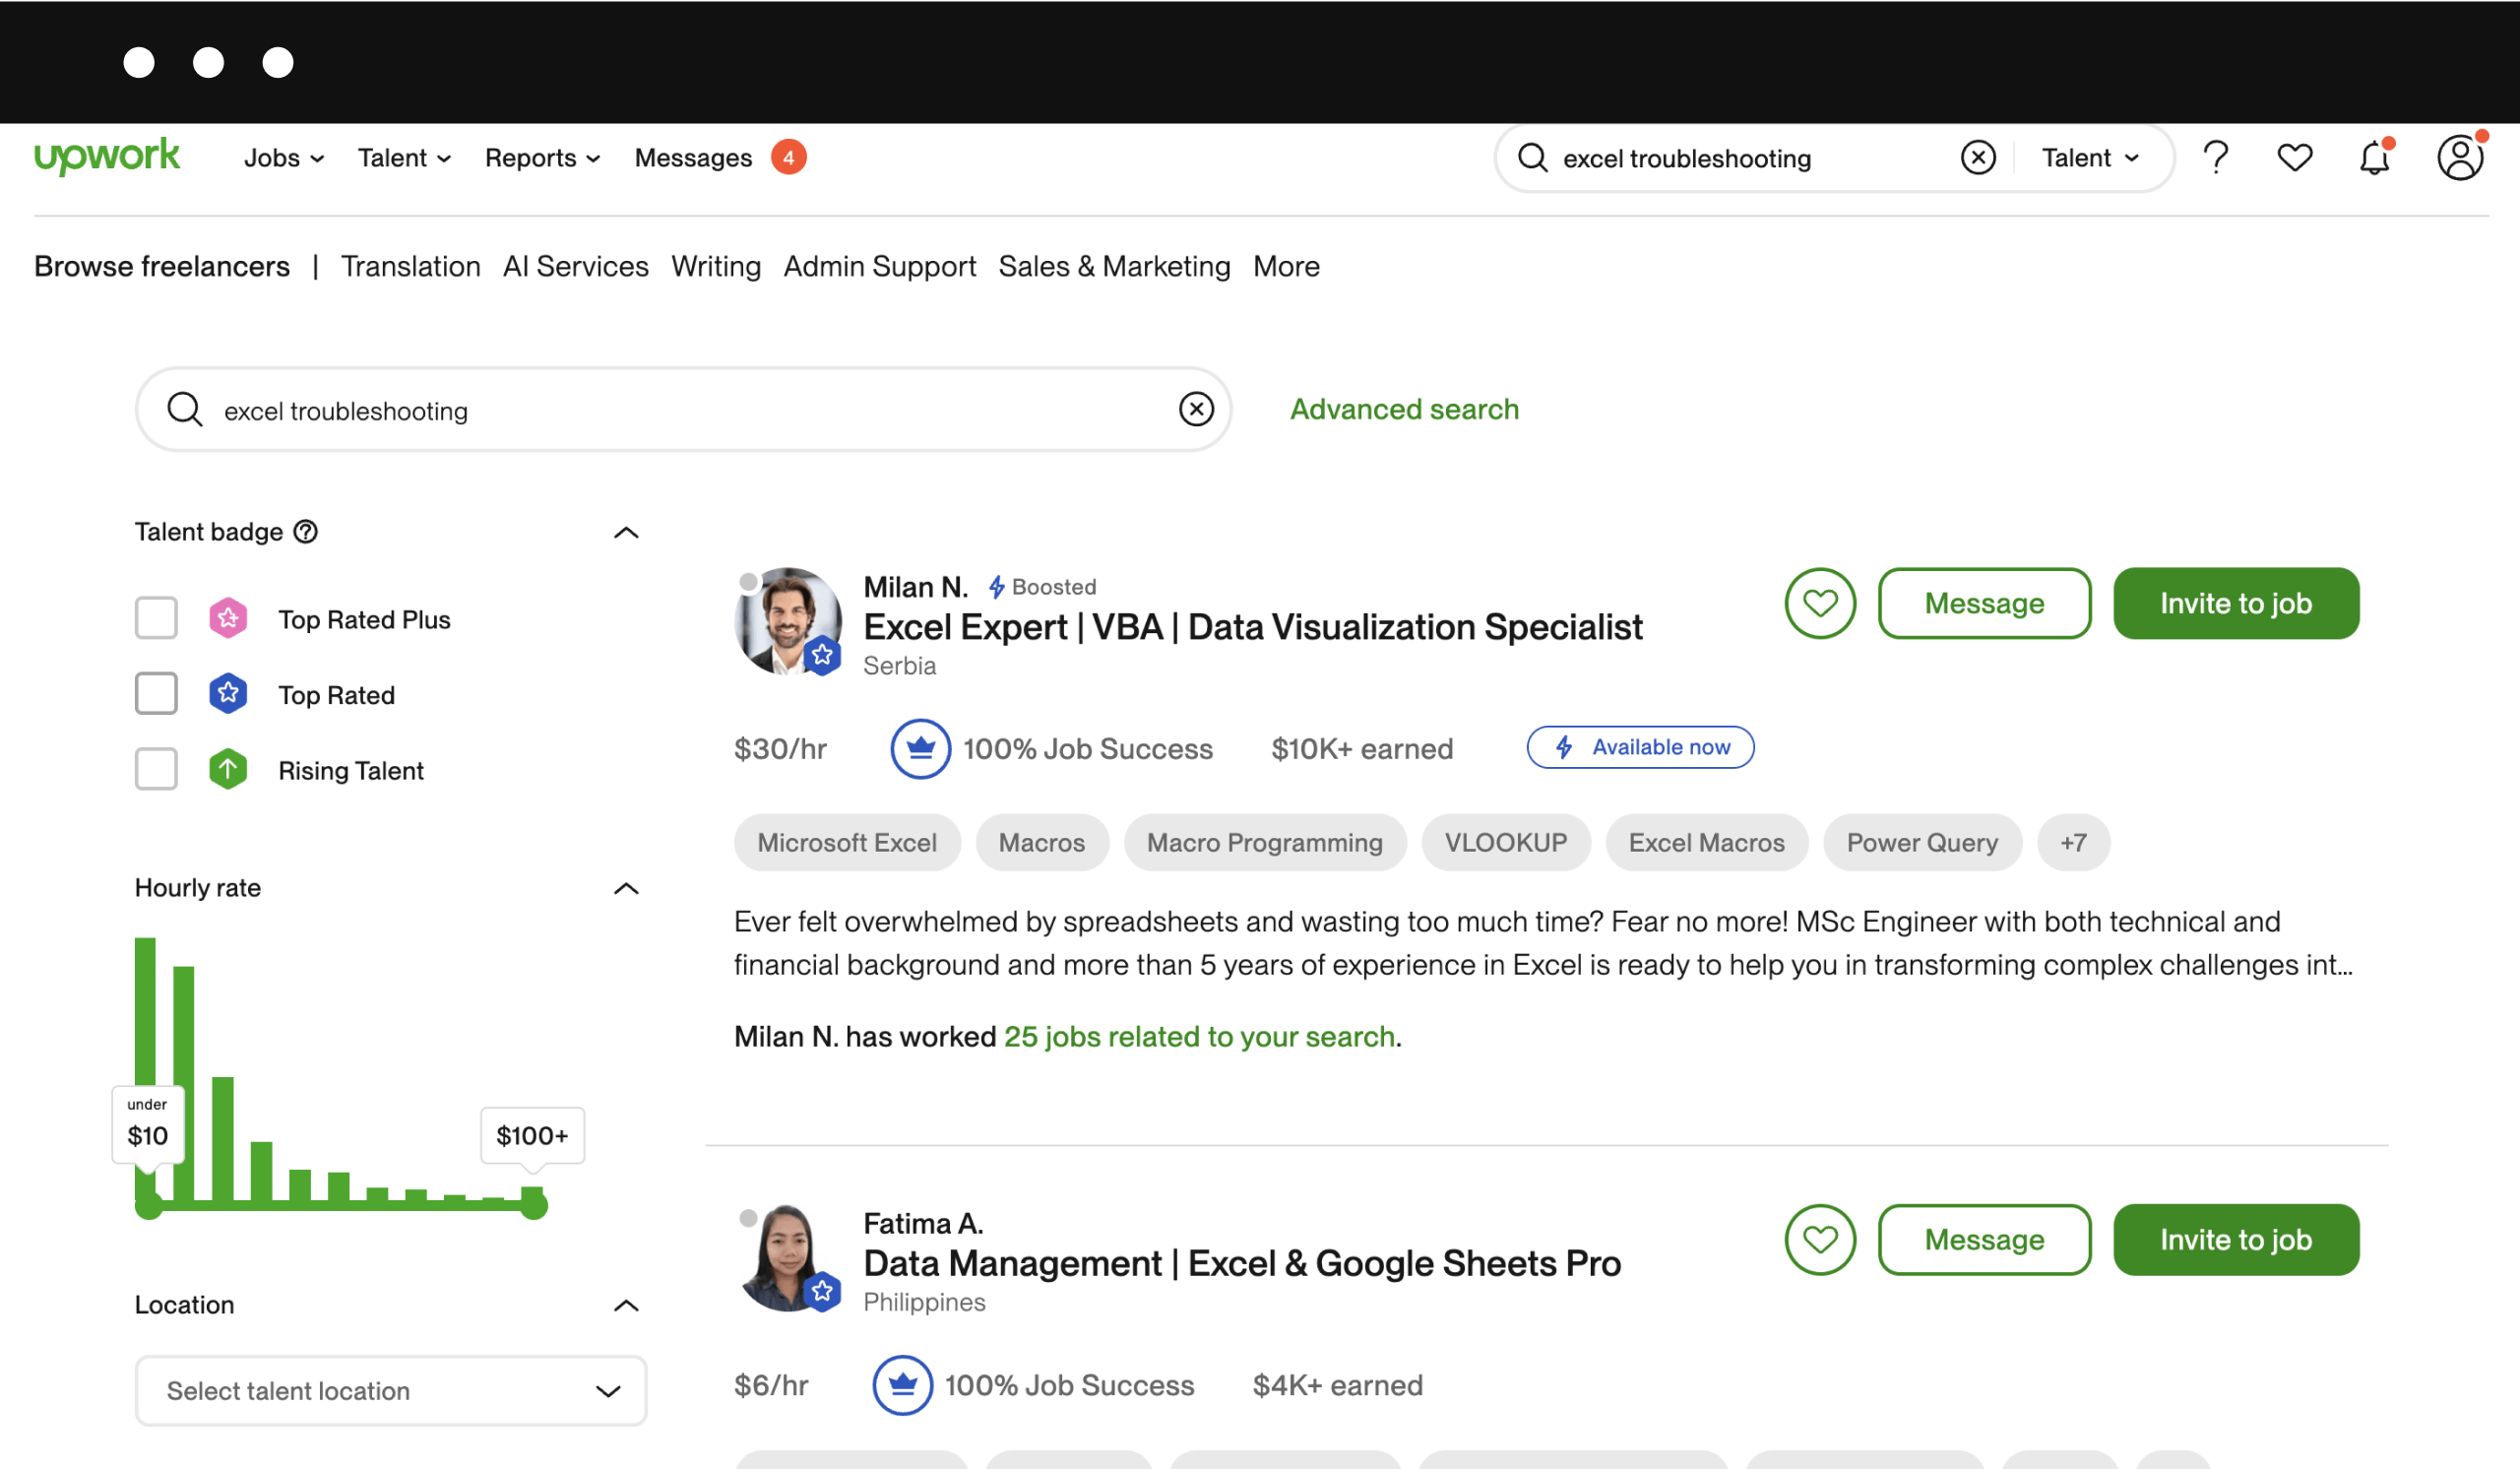Click the help question mark icon
Screen dimensions: 2520x1469
2214,160
